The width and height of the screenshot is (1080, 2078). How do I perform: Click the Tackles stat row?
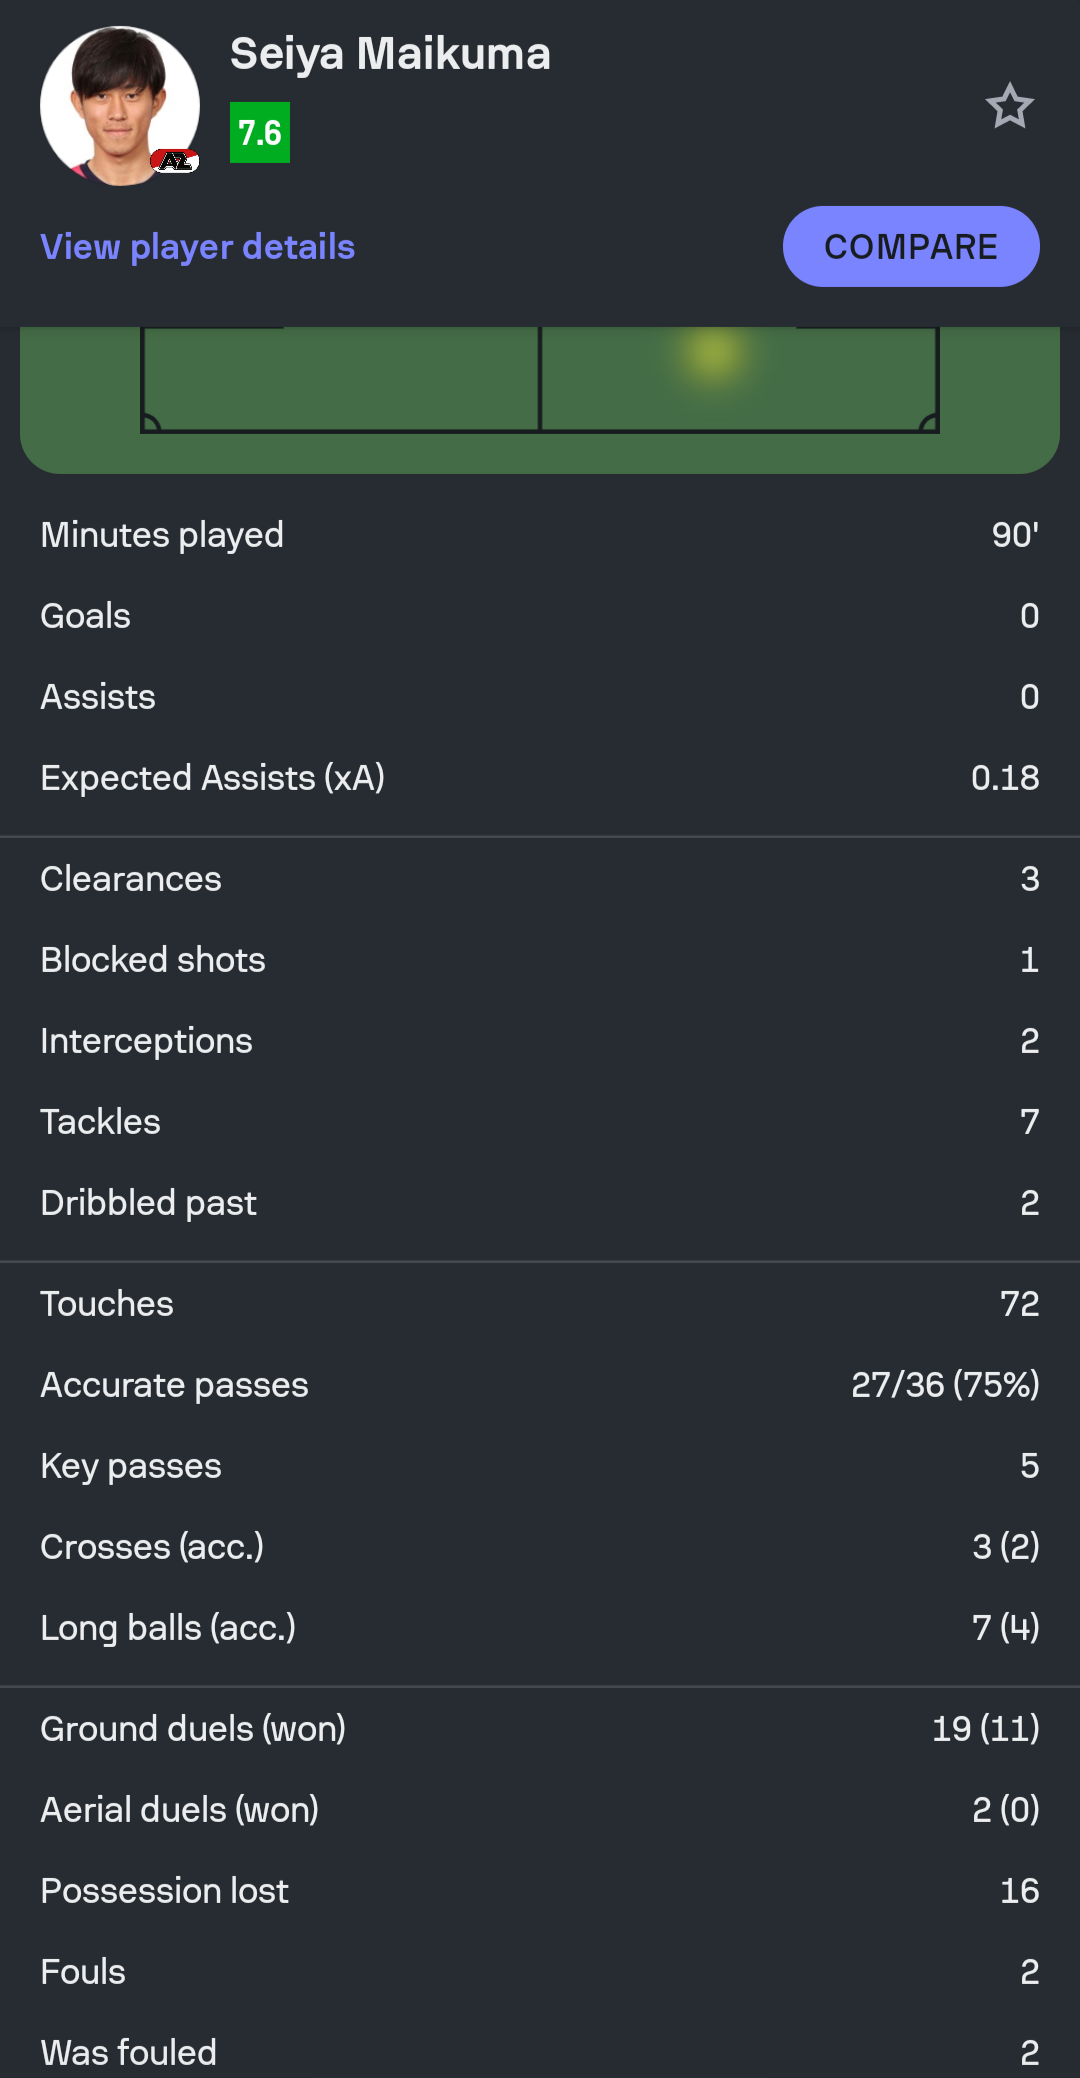[540, 1122]
